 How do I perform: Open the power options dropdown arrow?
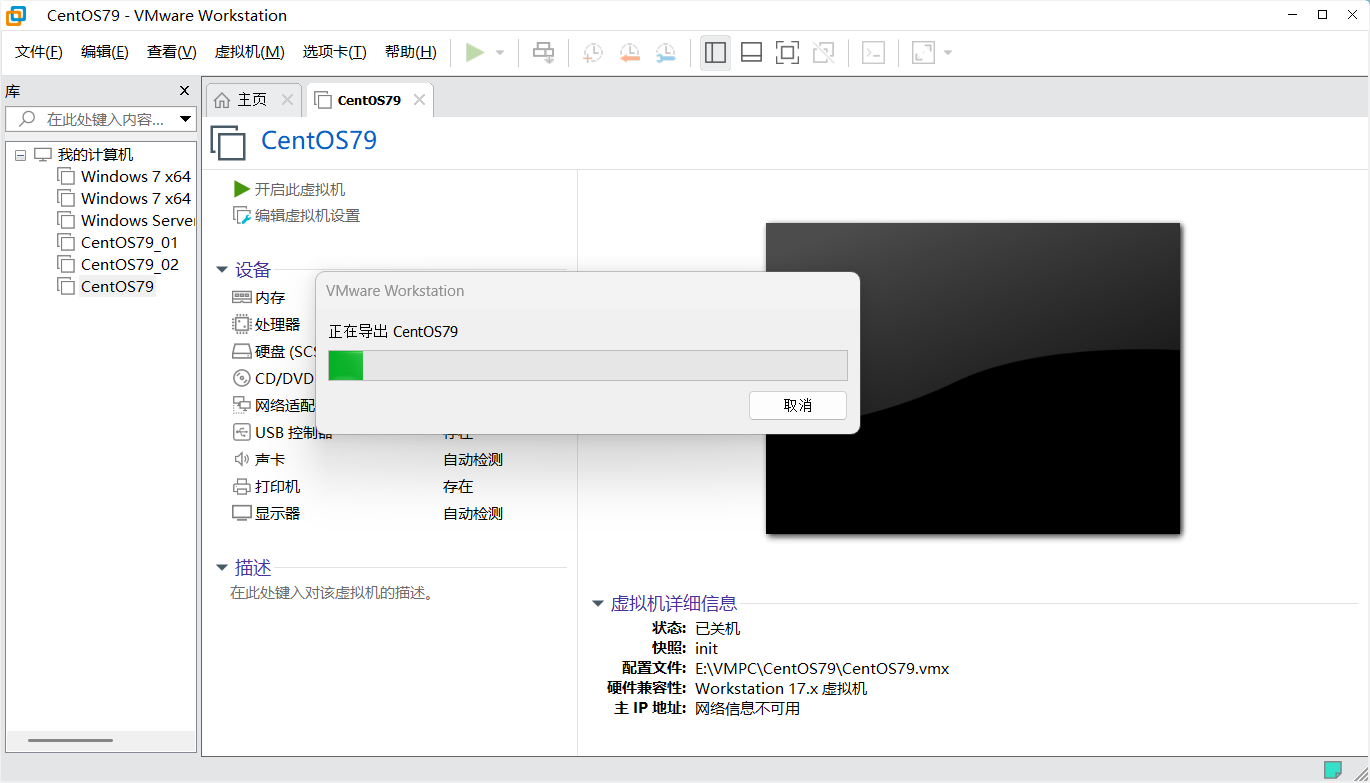point(500,53)
